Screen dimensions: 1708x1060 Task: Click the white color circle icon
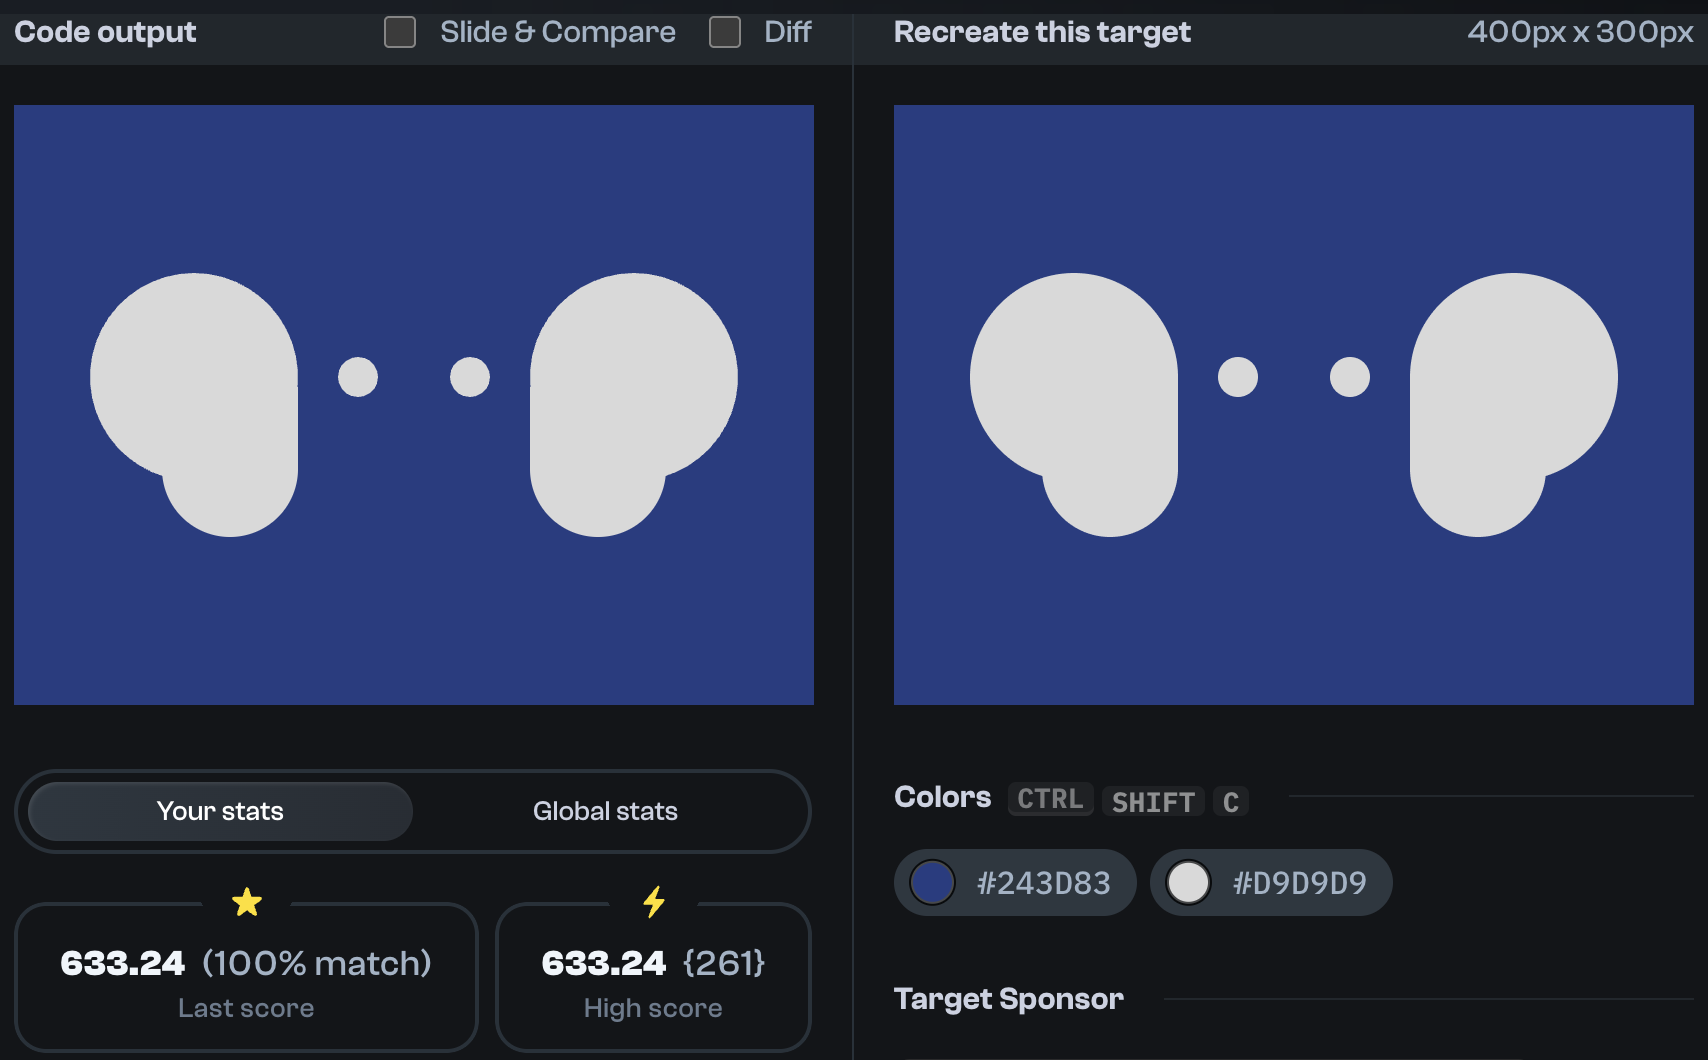1189,883
